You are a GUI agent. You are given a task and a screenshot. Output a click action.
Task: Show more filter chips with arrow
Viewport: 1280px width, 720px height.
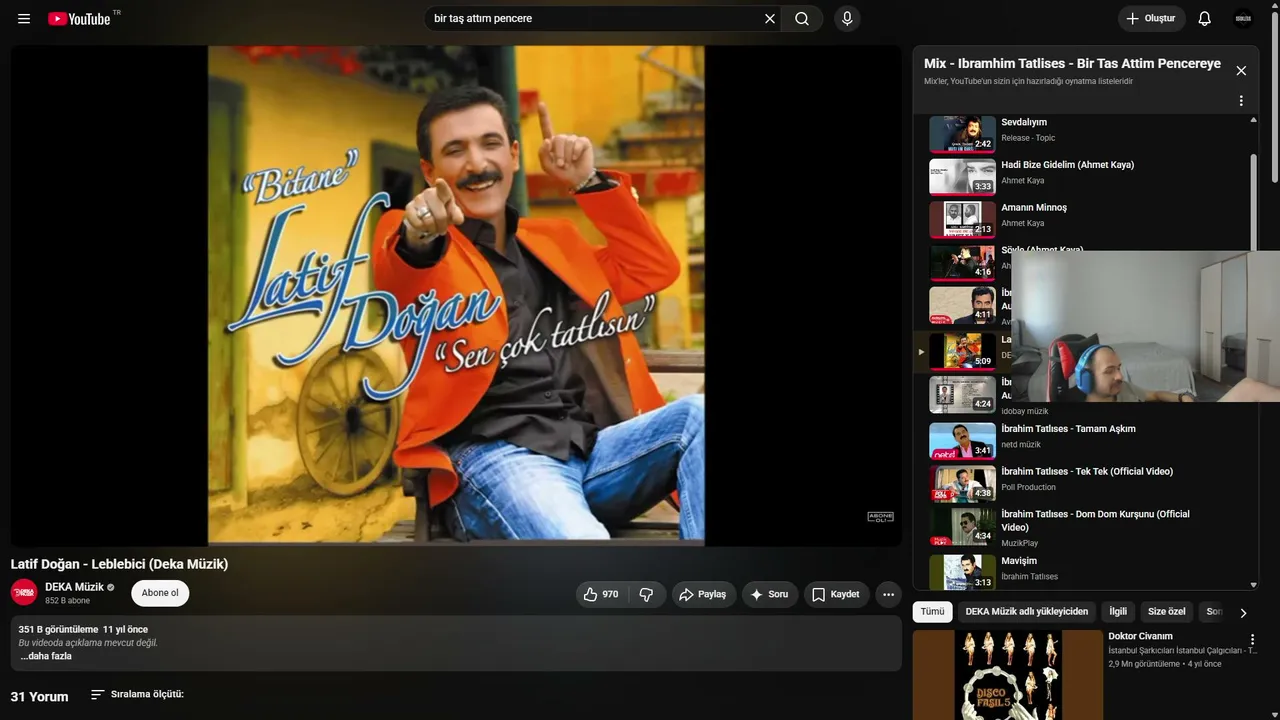tap(1243, 613)
